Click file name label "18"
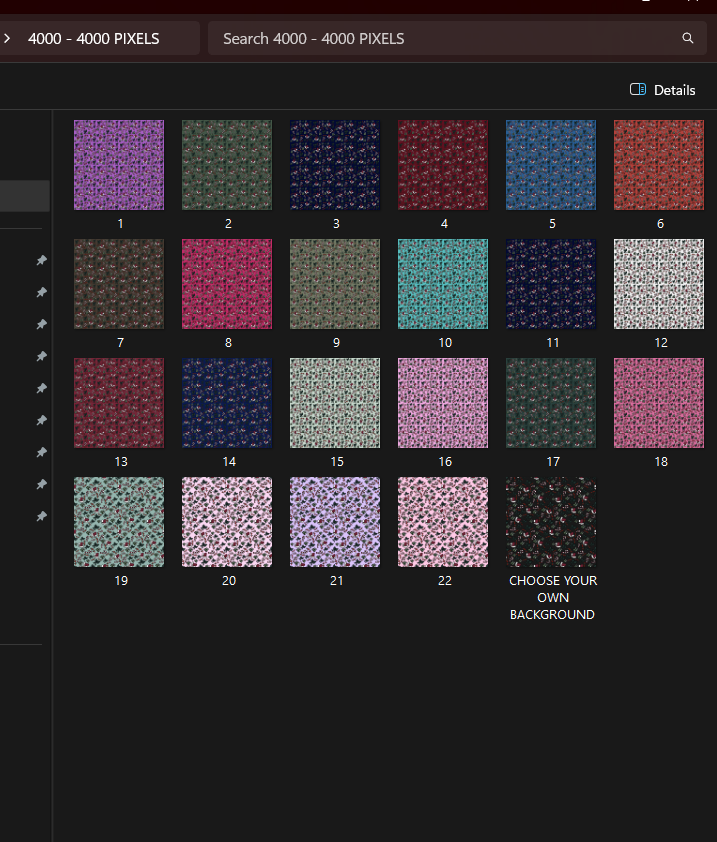Screen dimensions: 717x842 click(661, 462)
